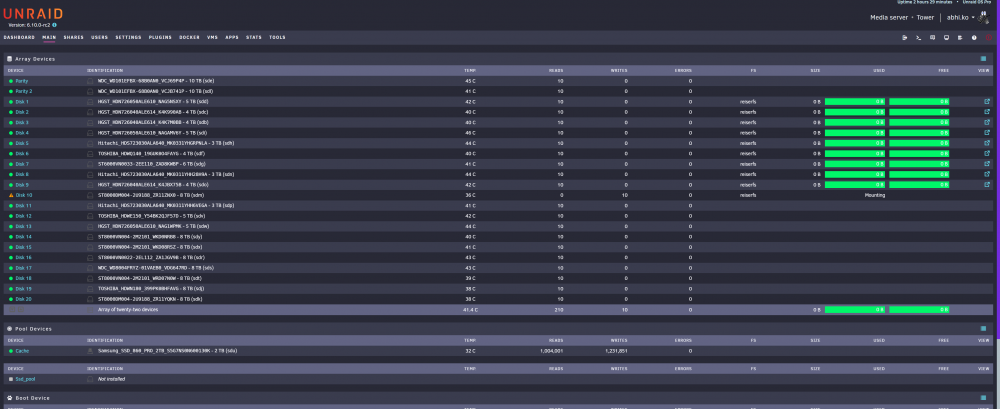Browse Disk 4 via View icon
1000x409 pixels.
click(987, 133)
